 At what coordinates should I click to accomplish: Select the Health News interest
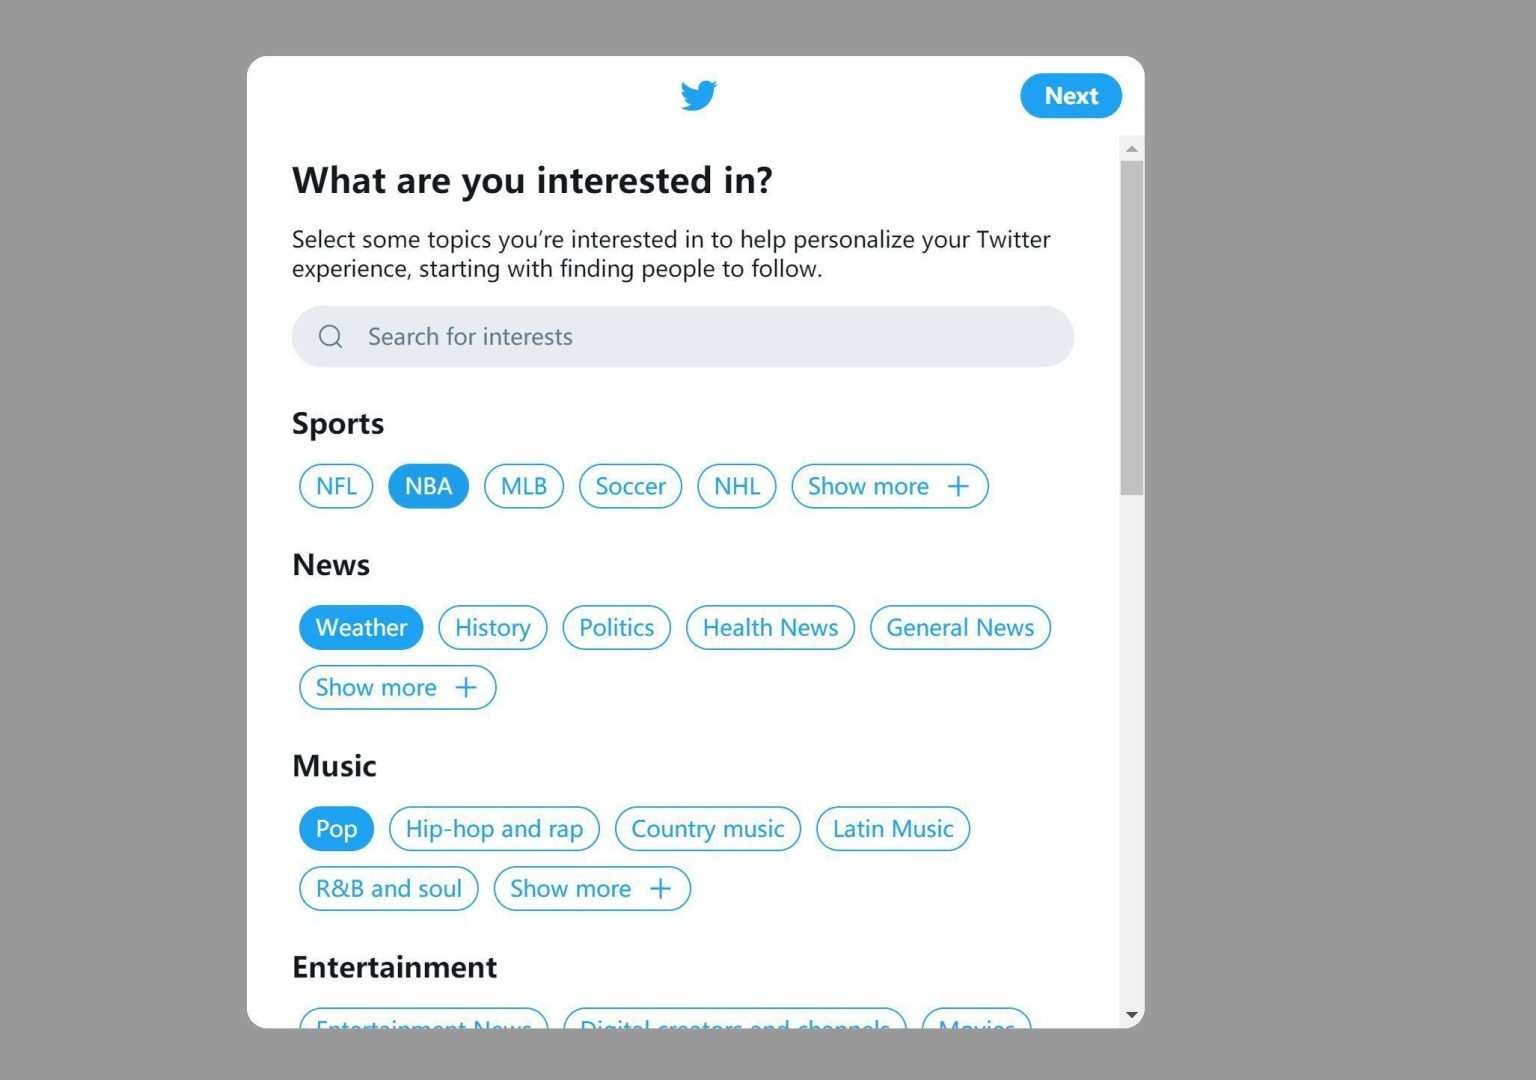click(770, 627)
